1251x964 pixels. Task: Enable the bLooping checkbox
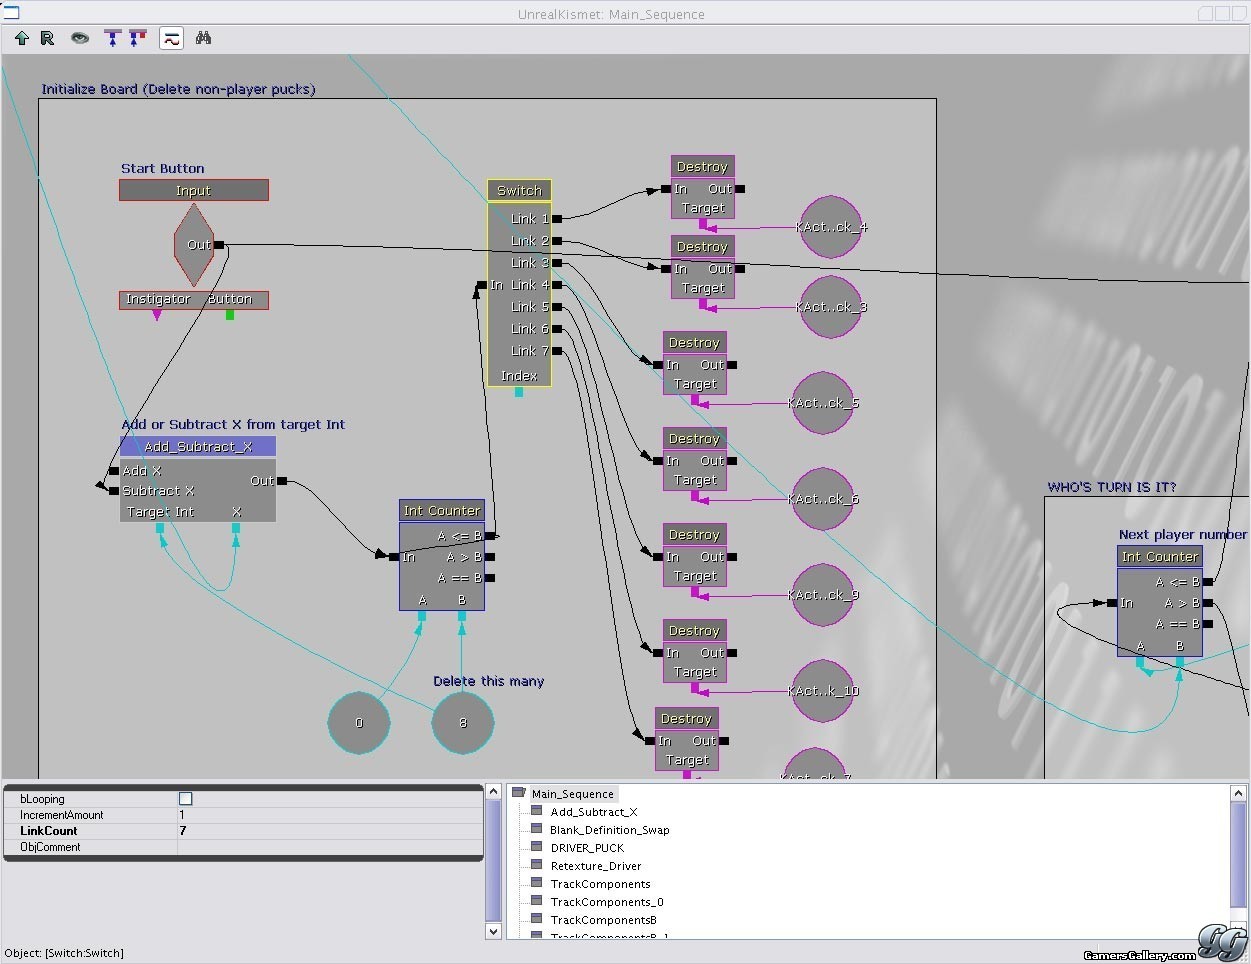click(x=185, y=798)
